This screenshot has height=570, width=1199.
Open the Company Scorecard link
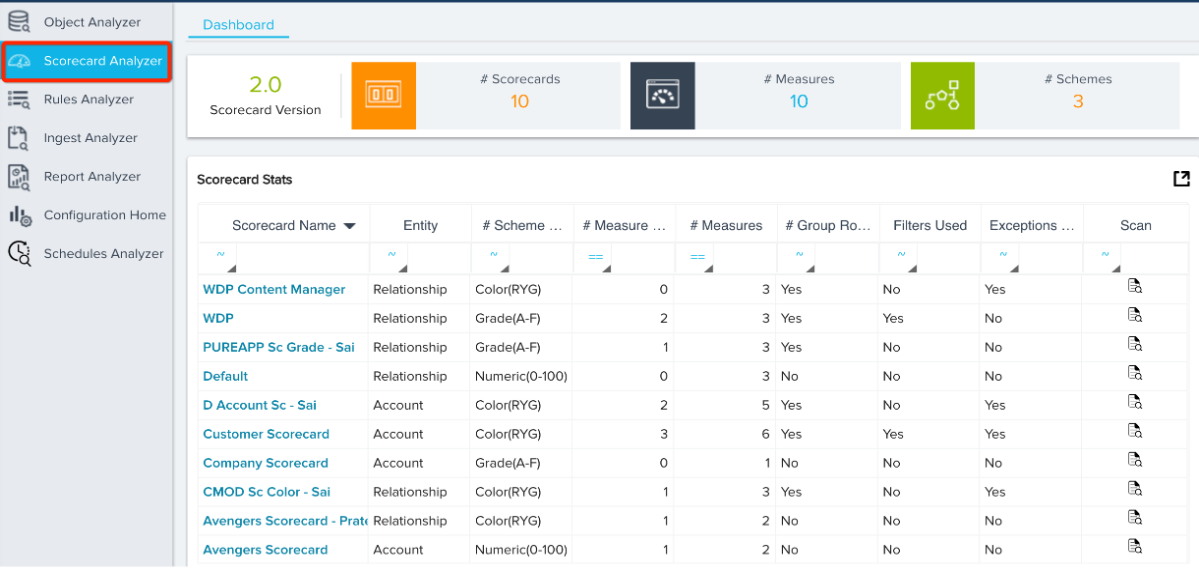click(265, 463)
